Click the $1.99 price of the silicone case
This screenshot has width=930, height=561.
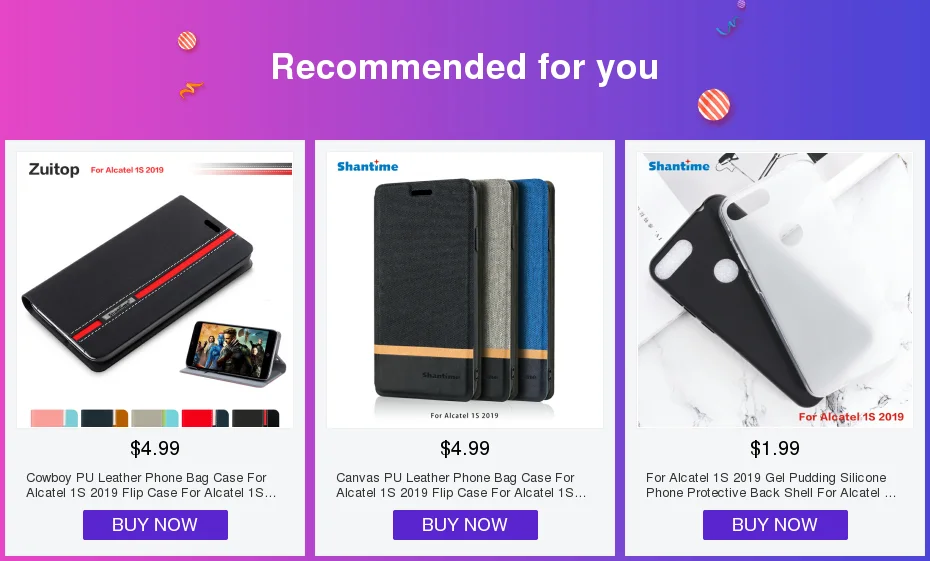click(x=775, y=448)
